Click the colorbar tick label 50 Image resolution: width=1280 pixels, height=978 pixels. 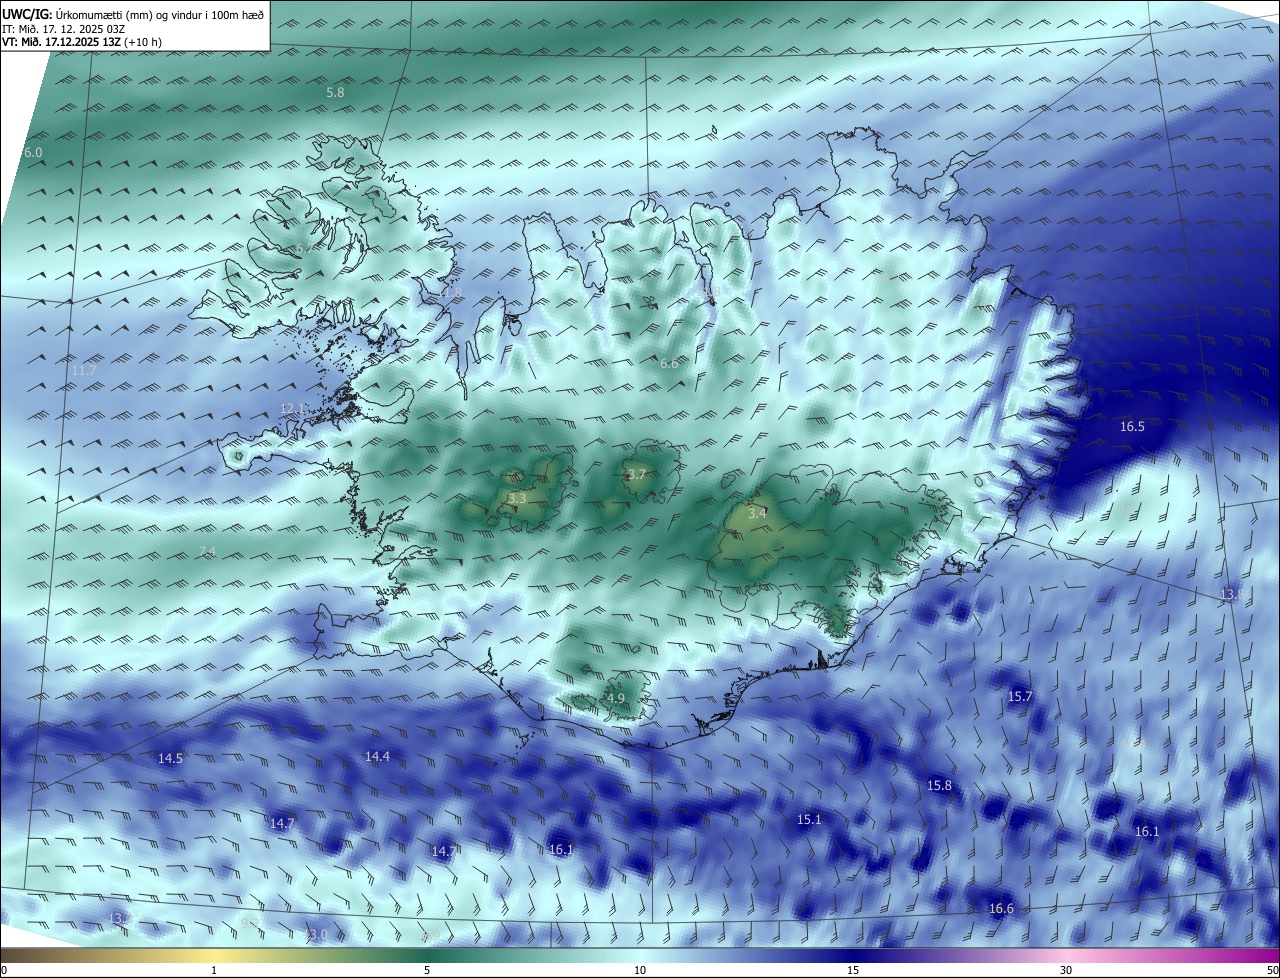coord(1272,970)
